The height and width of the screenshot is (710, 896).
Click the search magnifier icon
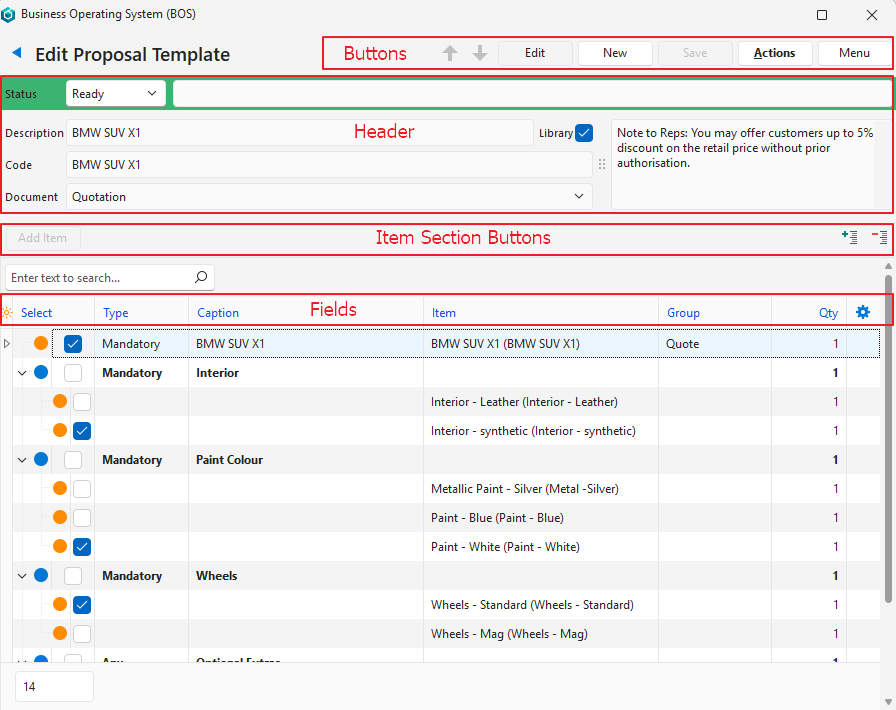200,277
